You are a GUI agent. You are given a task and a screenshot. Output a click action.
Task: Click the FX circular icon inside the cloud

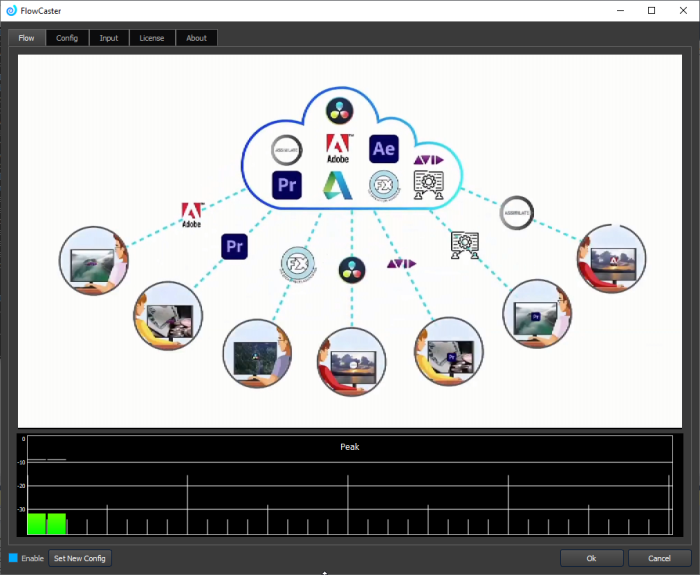click(384, 185)
